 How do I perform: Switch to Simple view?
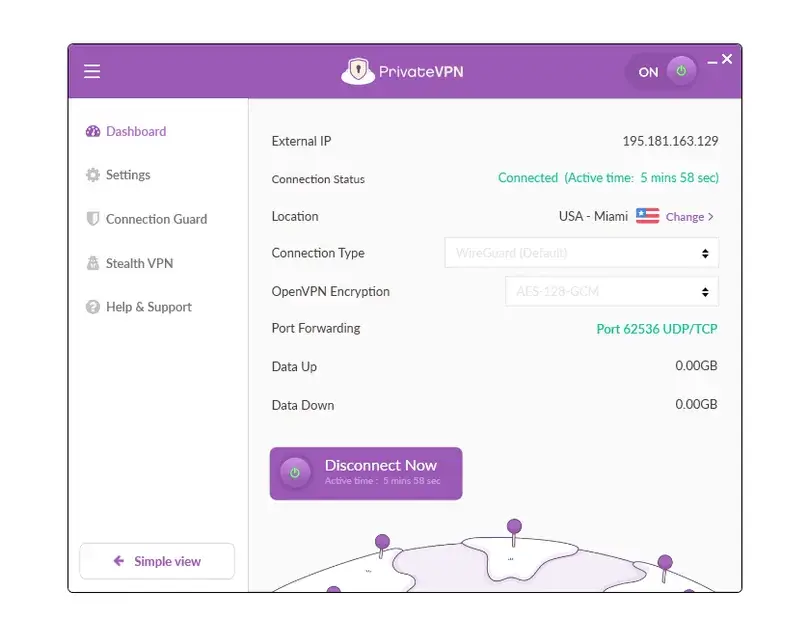[x=157, y=561]
